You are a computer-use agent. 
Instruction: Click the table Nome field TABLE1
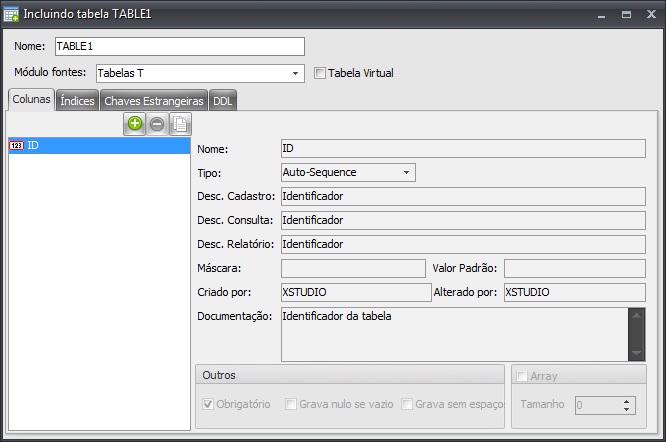click(179, 46)
